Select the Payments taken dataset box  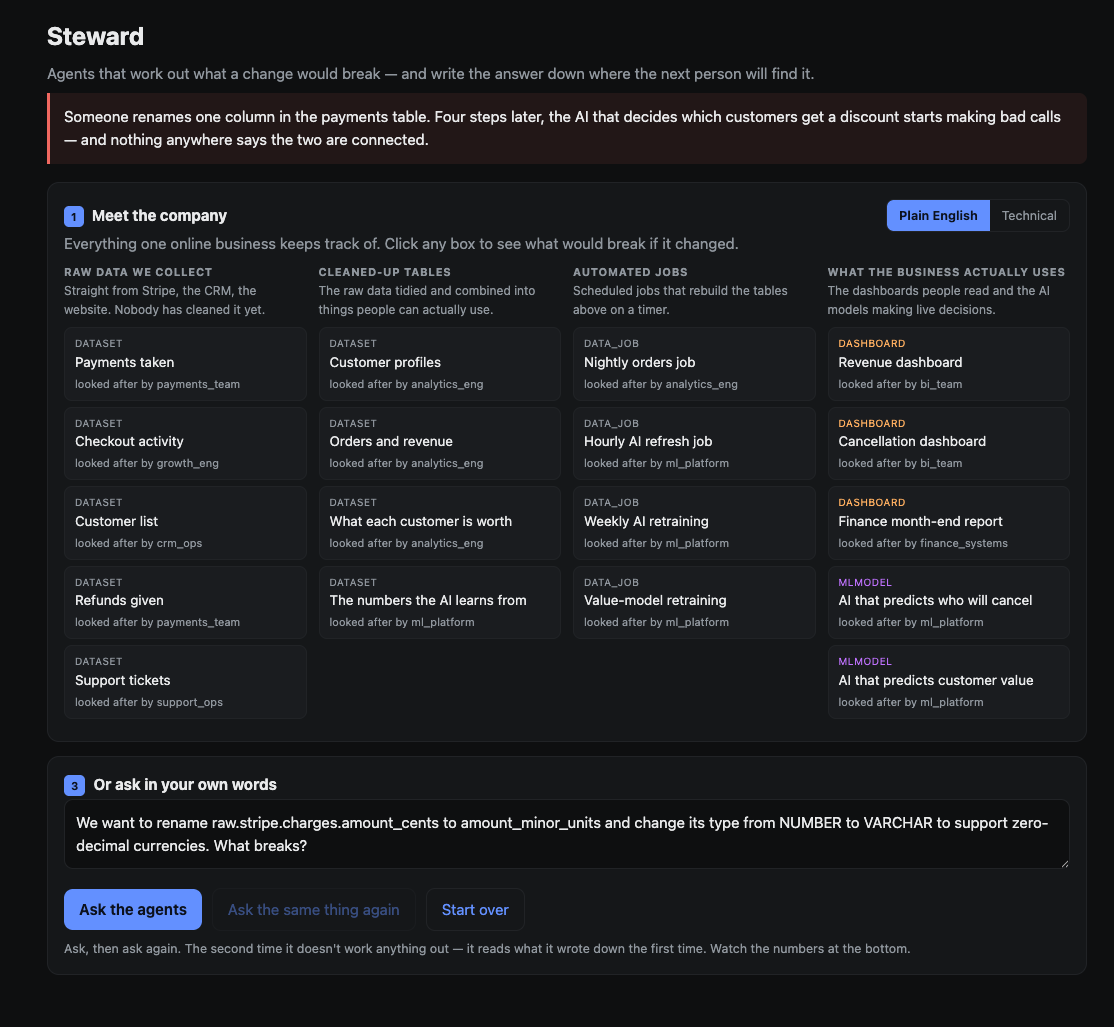pos(185,364)
